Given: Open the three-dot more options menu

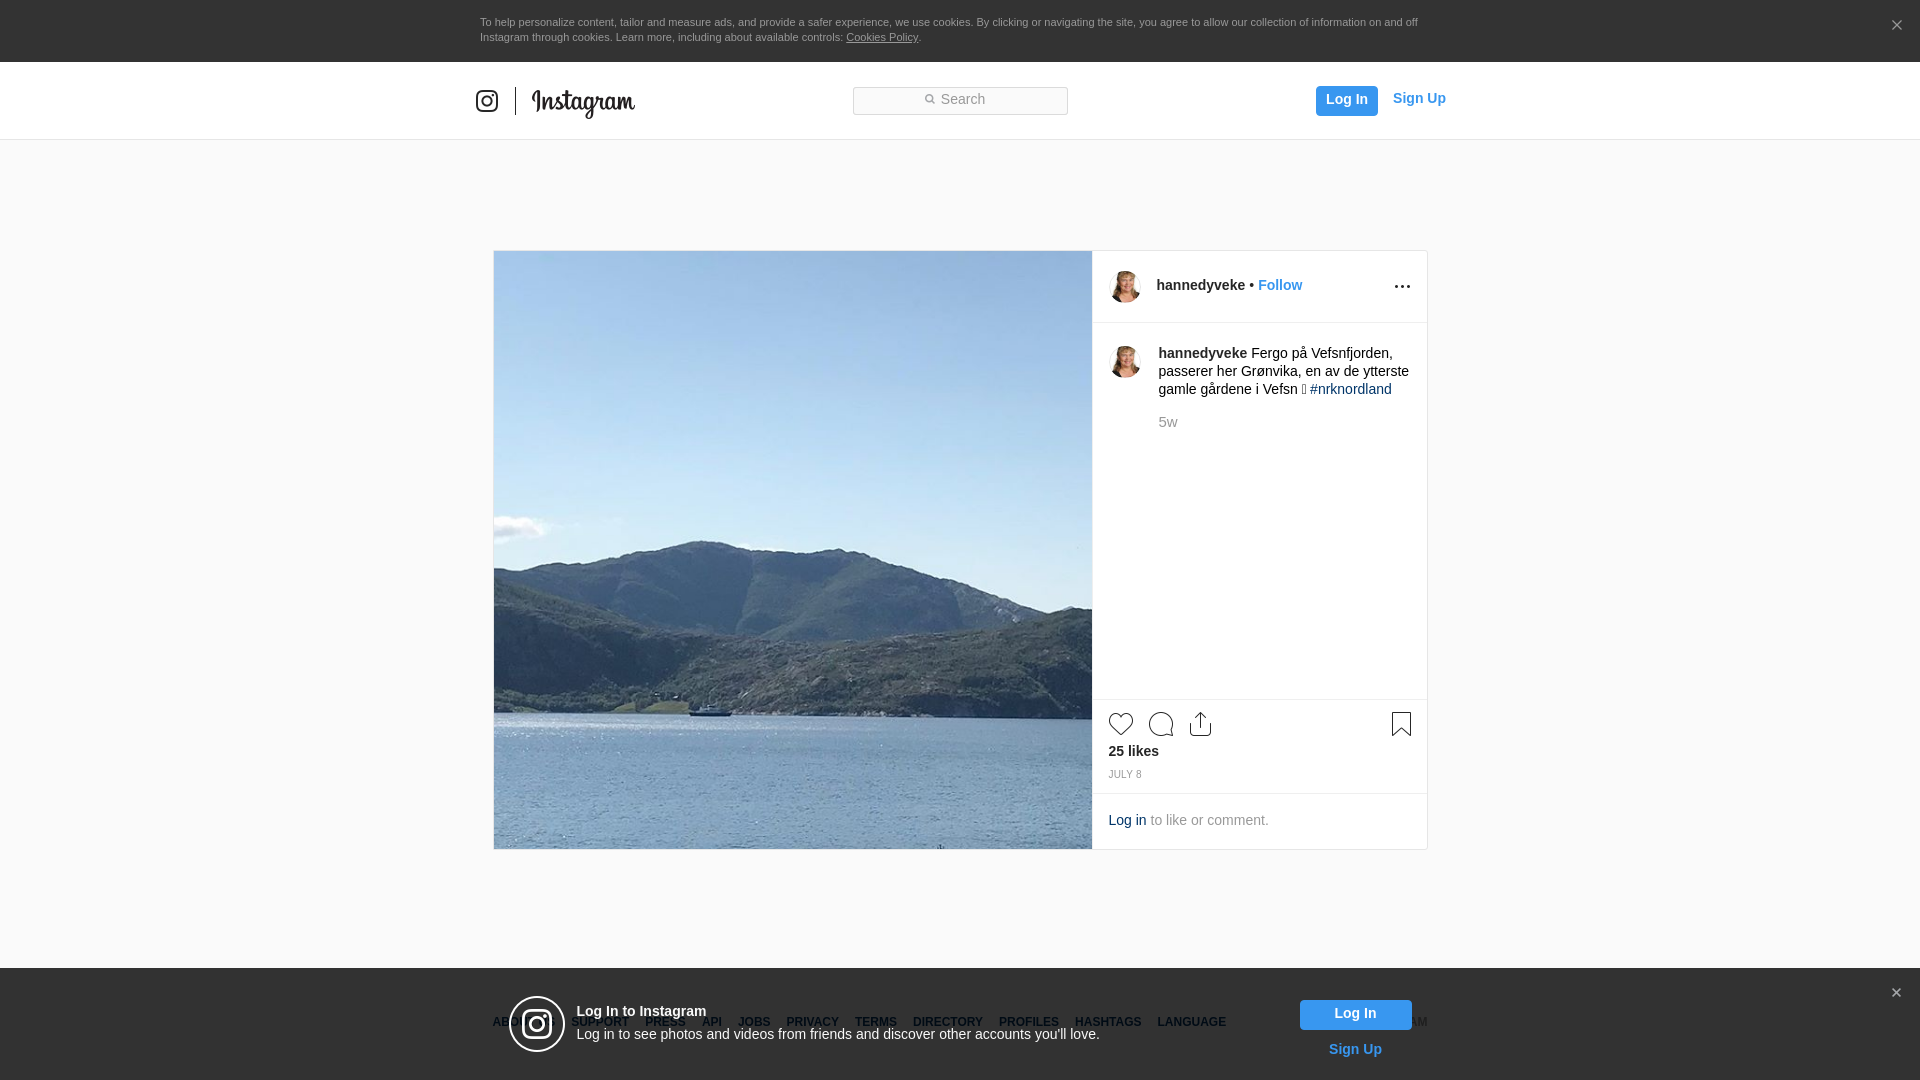Looking at the screenshot, I should (1402, 287).
